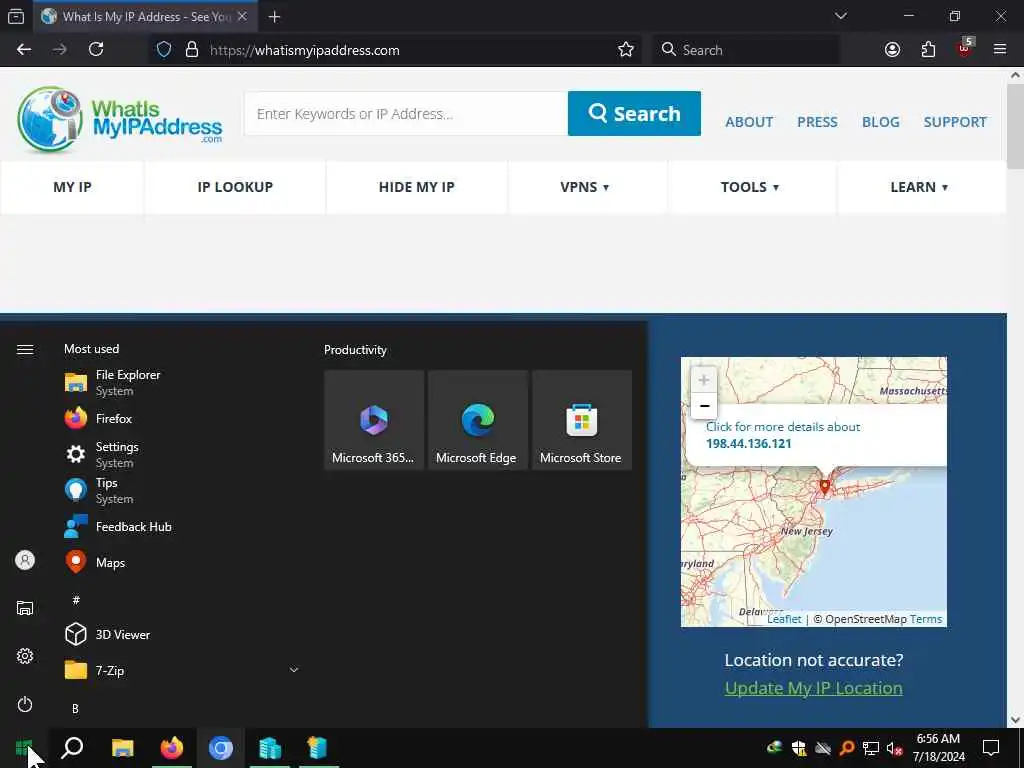1024x768 pixels.
Task: Launch Firefox from Start menu list
Action: [183, 419]
